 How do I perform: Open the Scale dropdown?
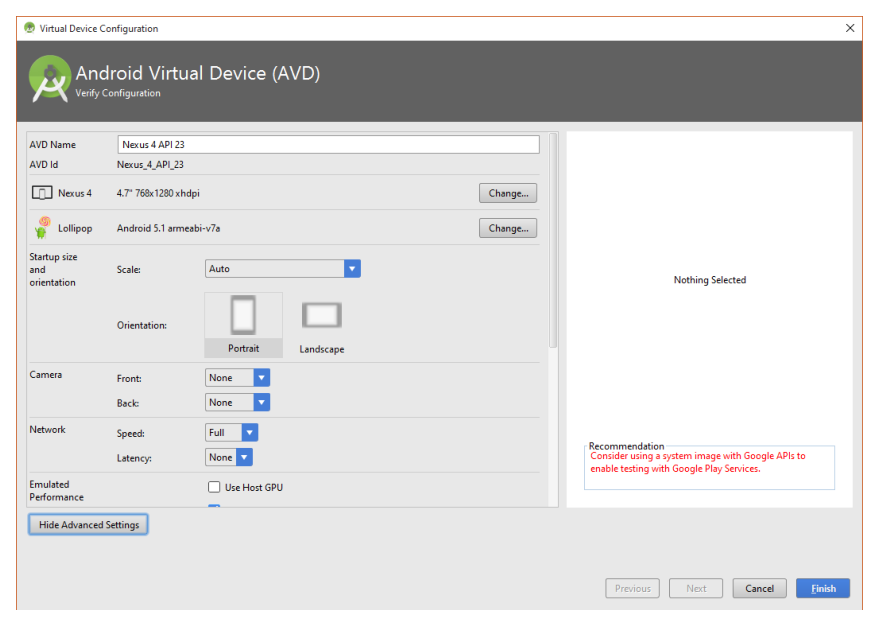pos(283,269)
